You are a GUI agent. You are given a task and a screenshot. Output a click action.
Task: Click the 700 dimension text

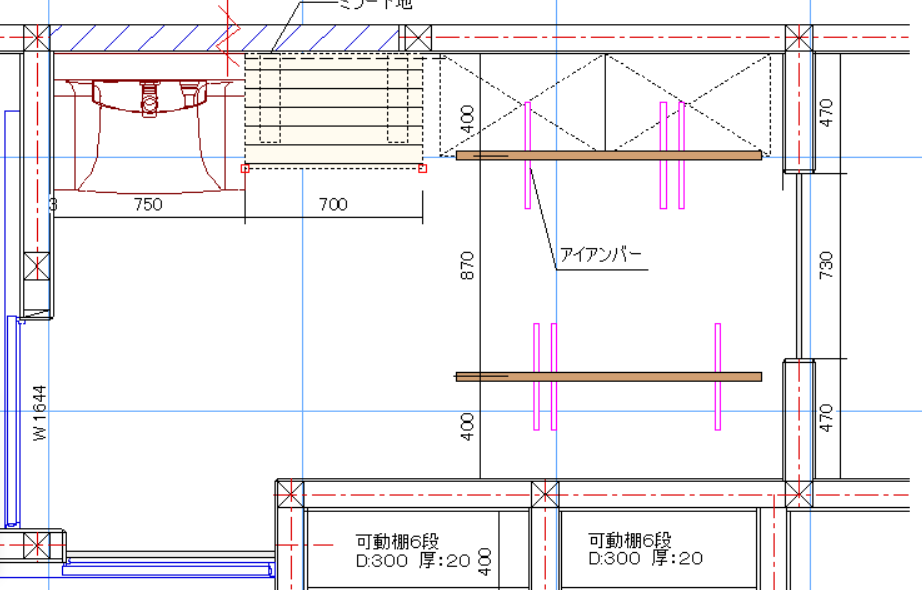333,204
